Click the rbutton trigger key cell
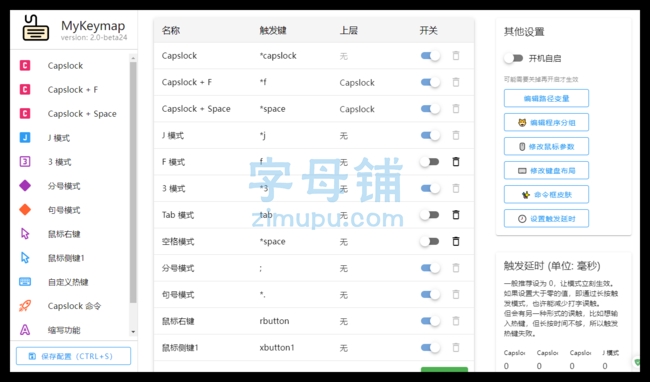The width and height of the screenshot is (650, 382). [x=274, y=321]
